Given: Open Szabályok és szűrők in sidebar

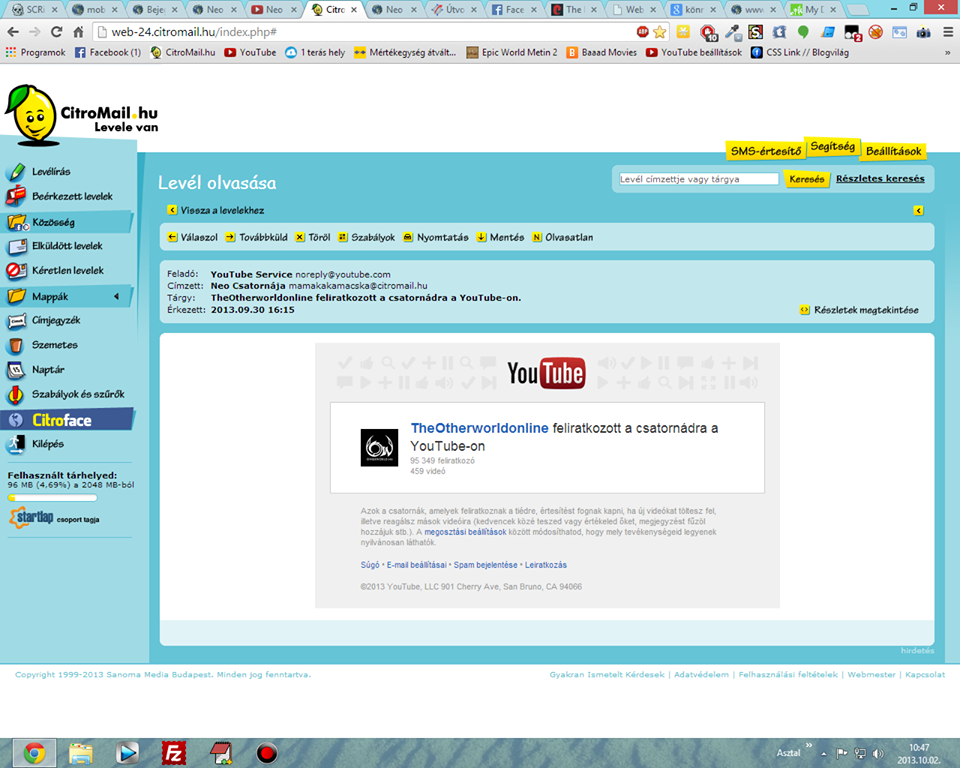Looking at the screenshot, I should click(78, 394).
